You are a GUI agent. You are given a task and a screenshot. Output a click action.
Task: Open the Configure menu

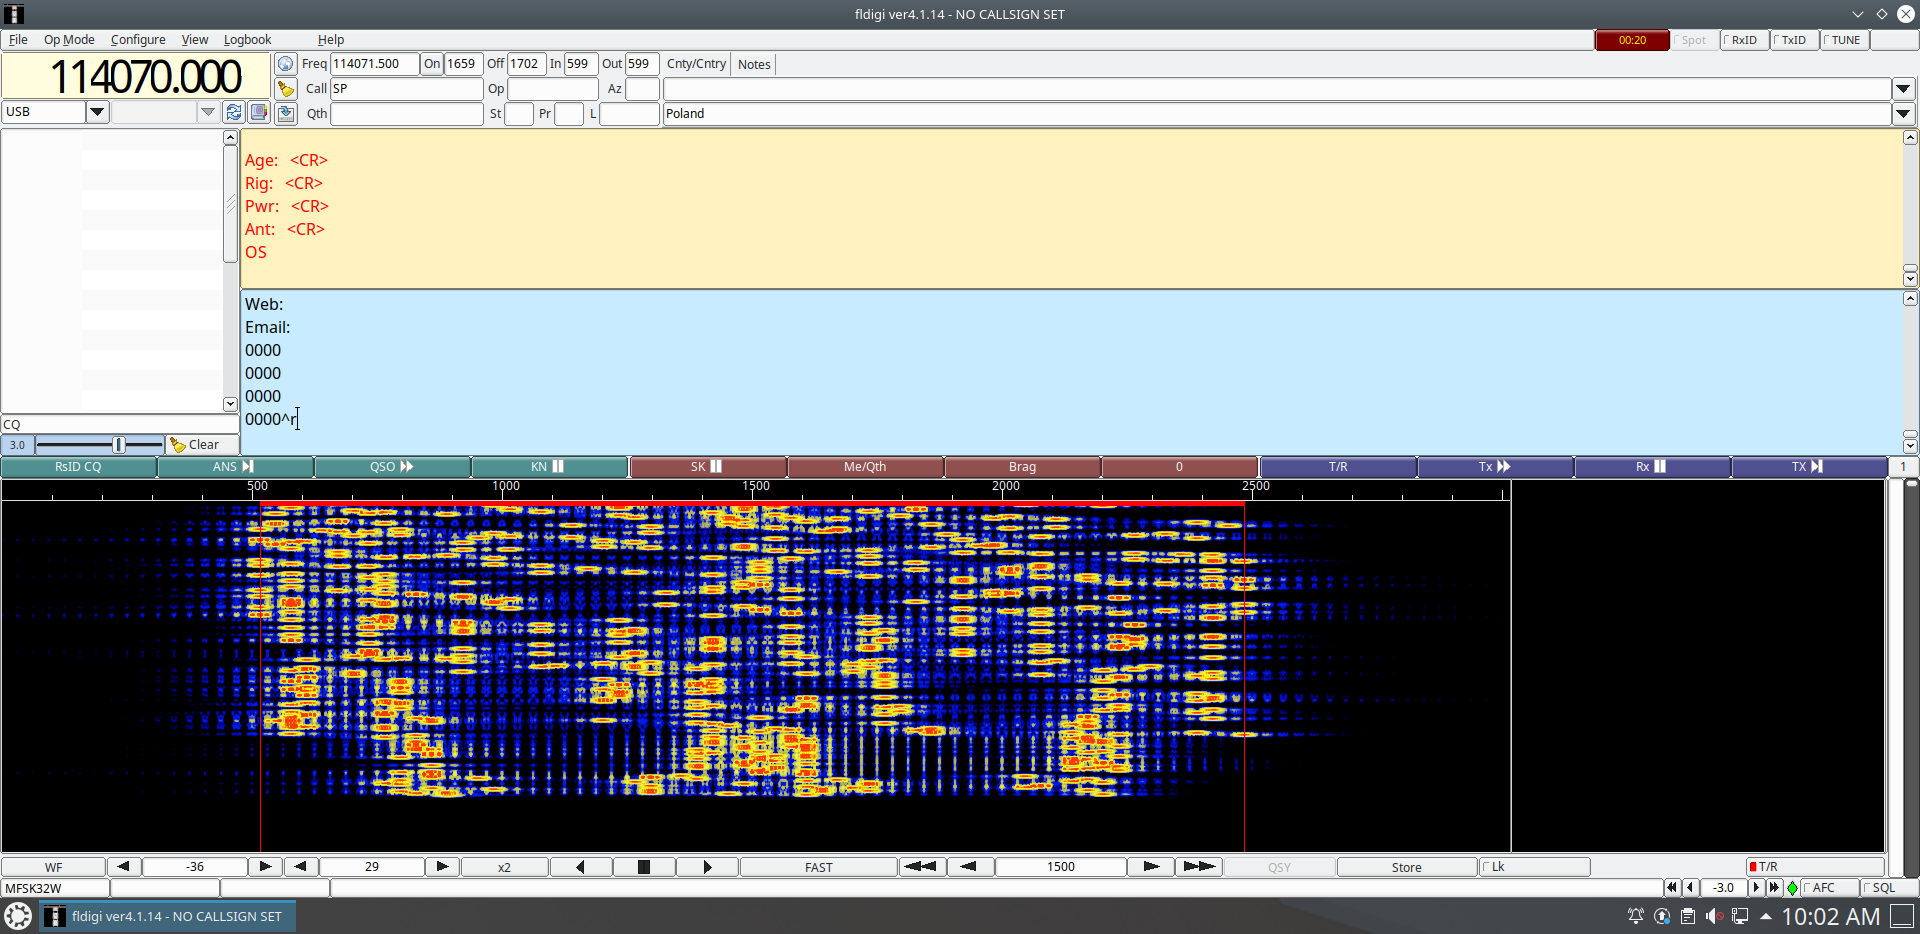tap(138, 40)
